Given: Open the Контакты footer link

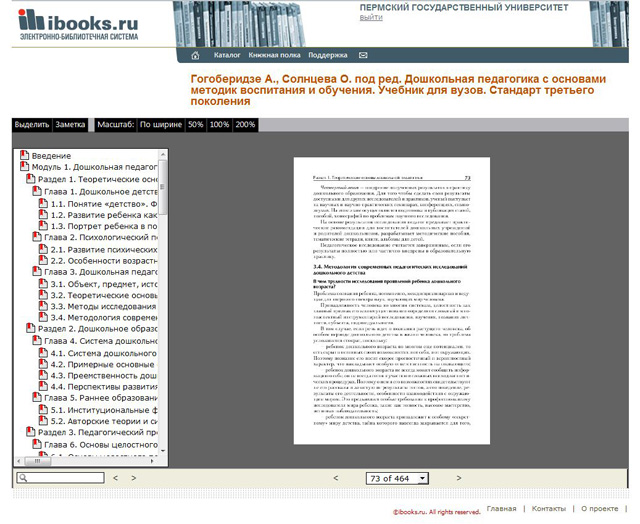Looking at the screenshot, I should (x=549, y=508).
